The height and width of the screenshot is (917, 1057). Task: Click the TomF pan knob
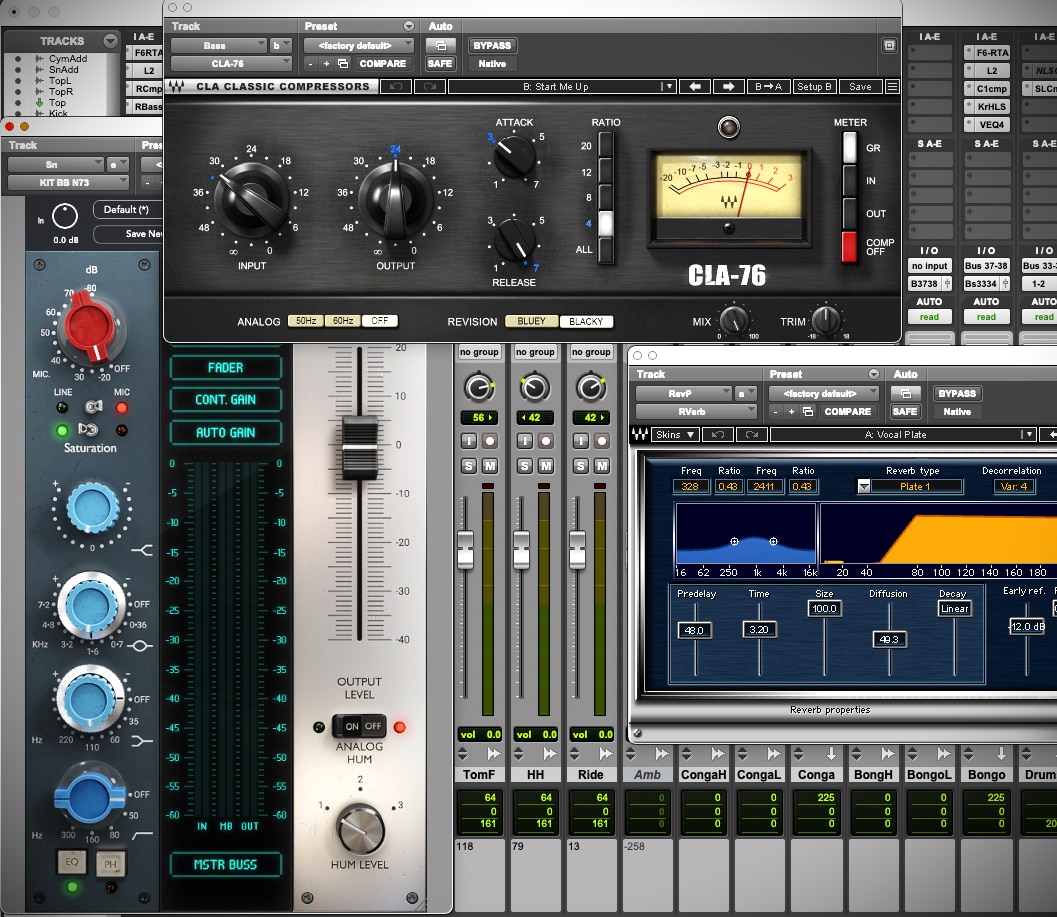click(x=478, y=388)
